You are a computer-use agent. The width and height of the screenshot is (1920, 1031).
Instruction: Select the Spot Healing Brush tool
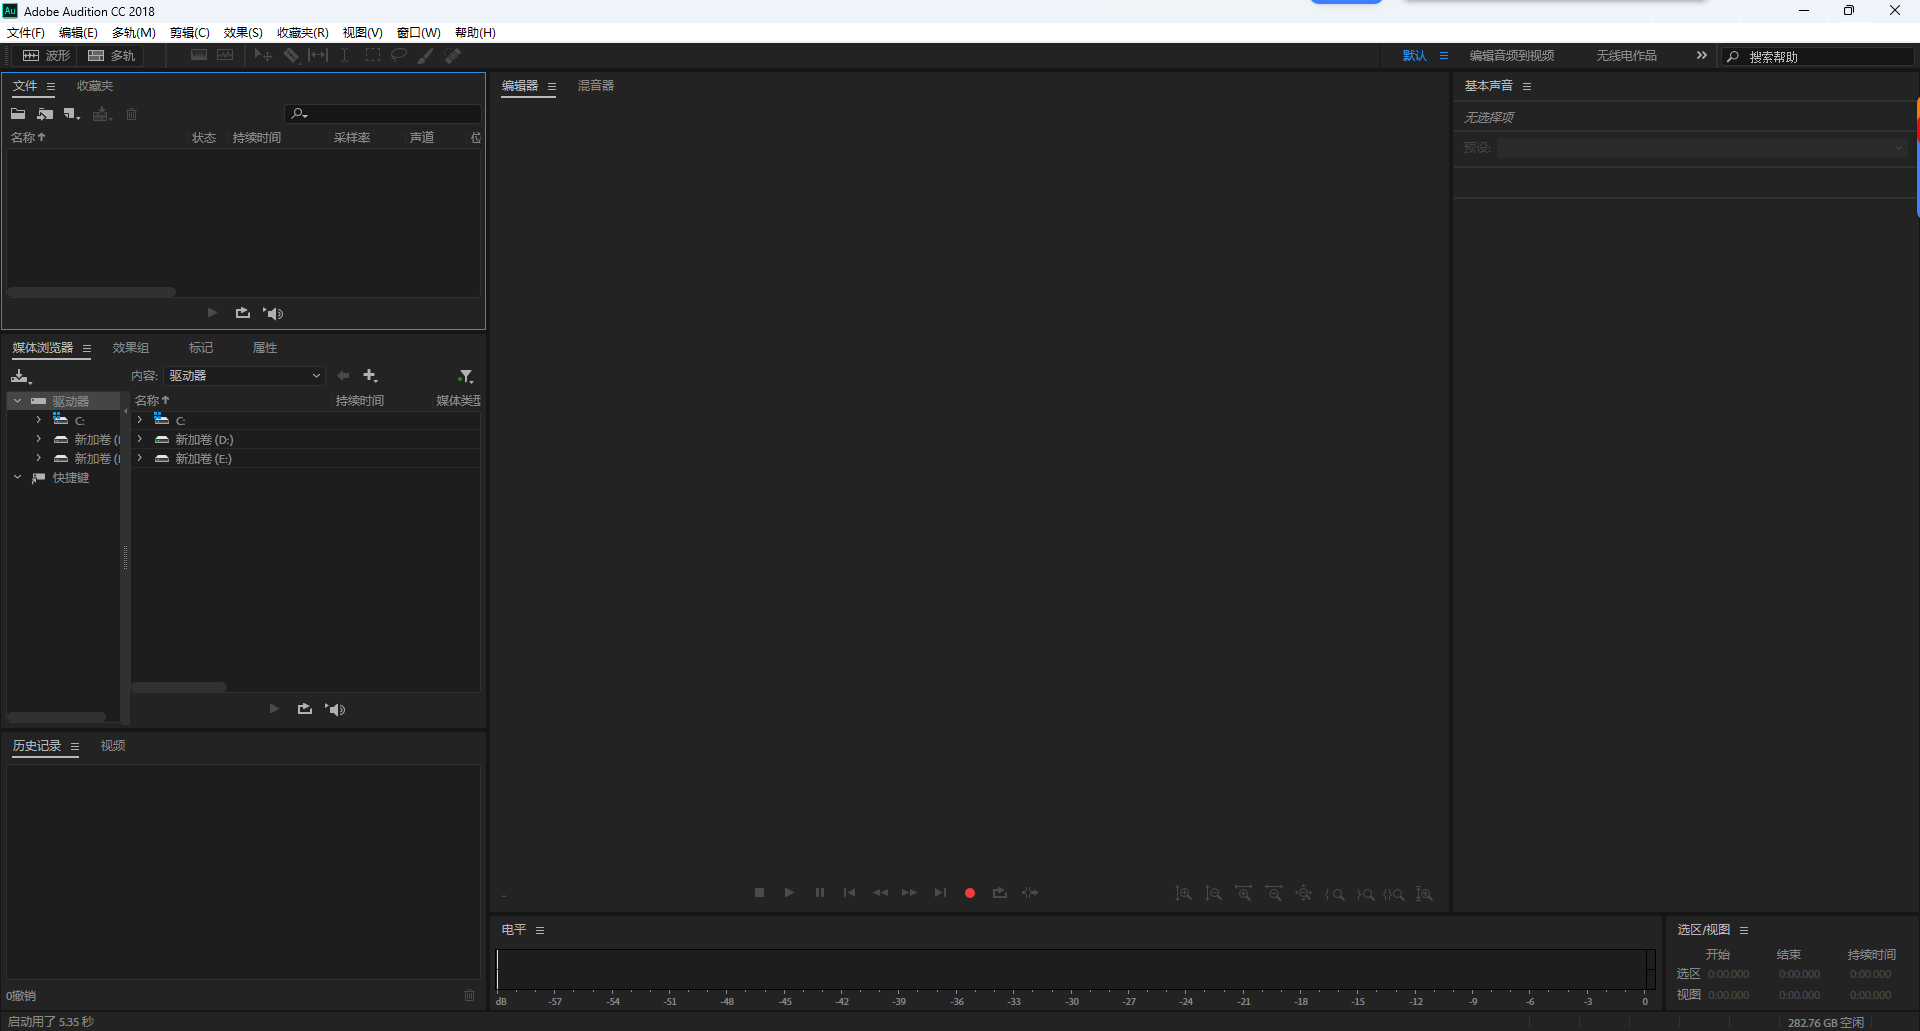coord(452,55)
